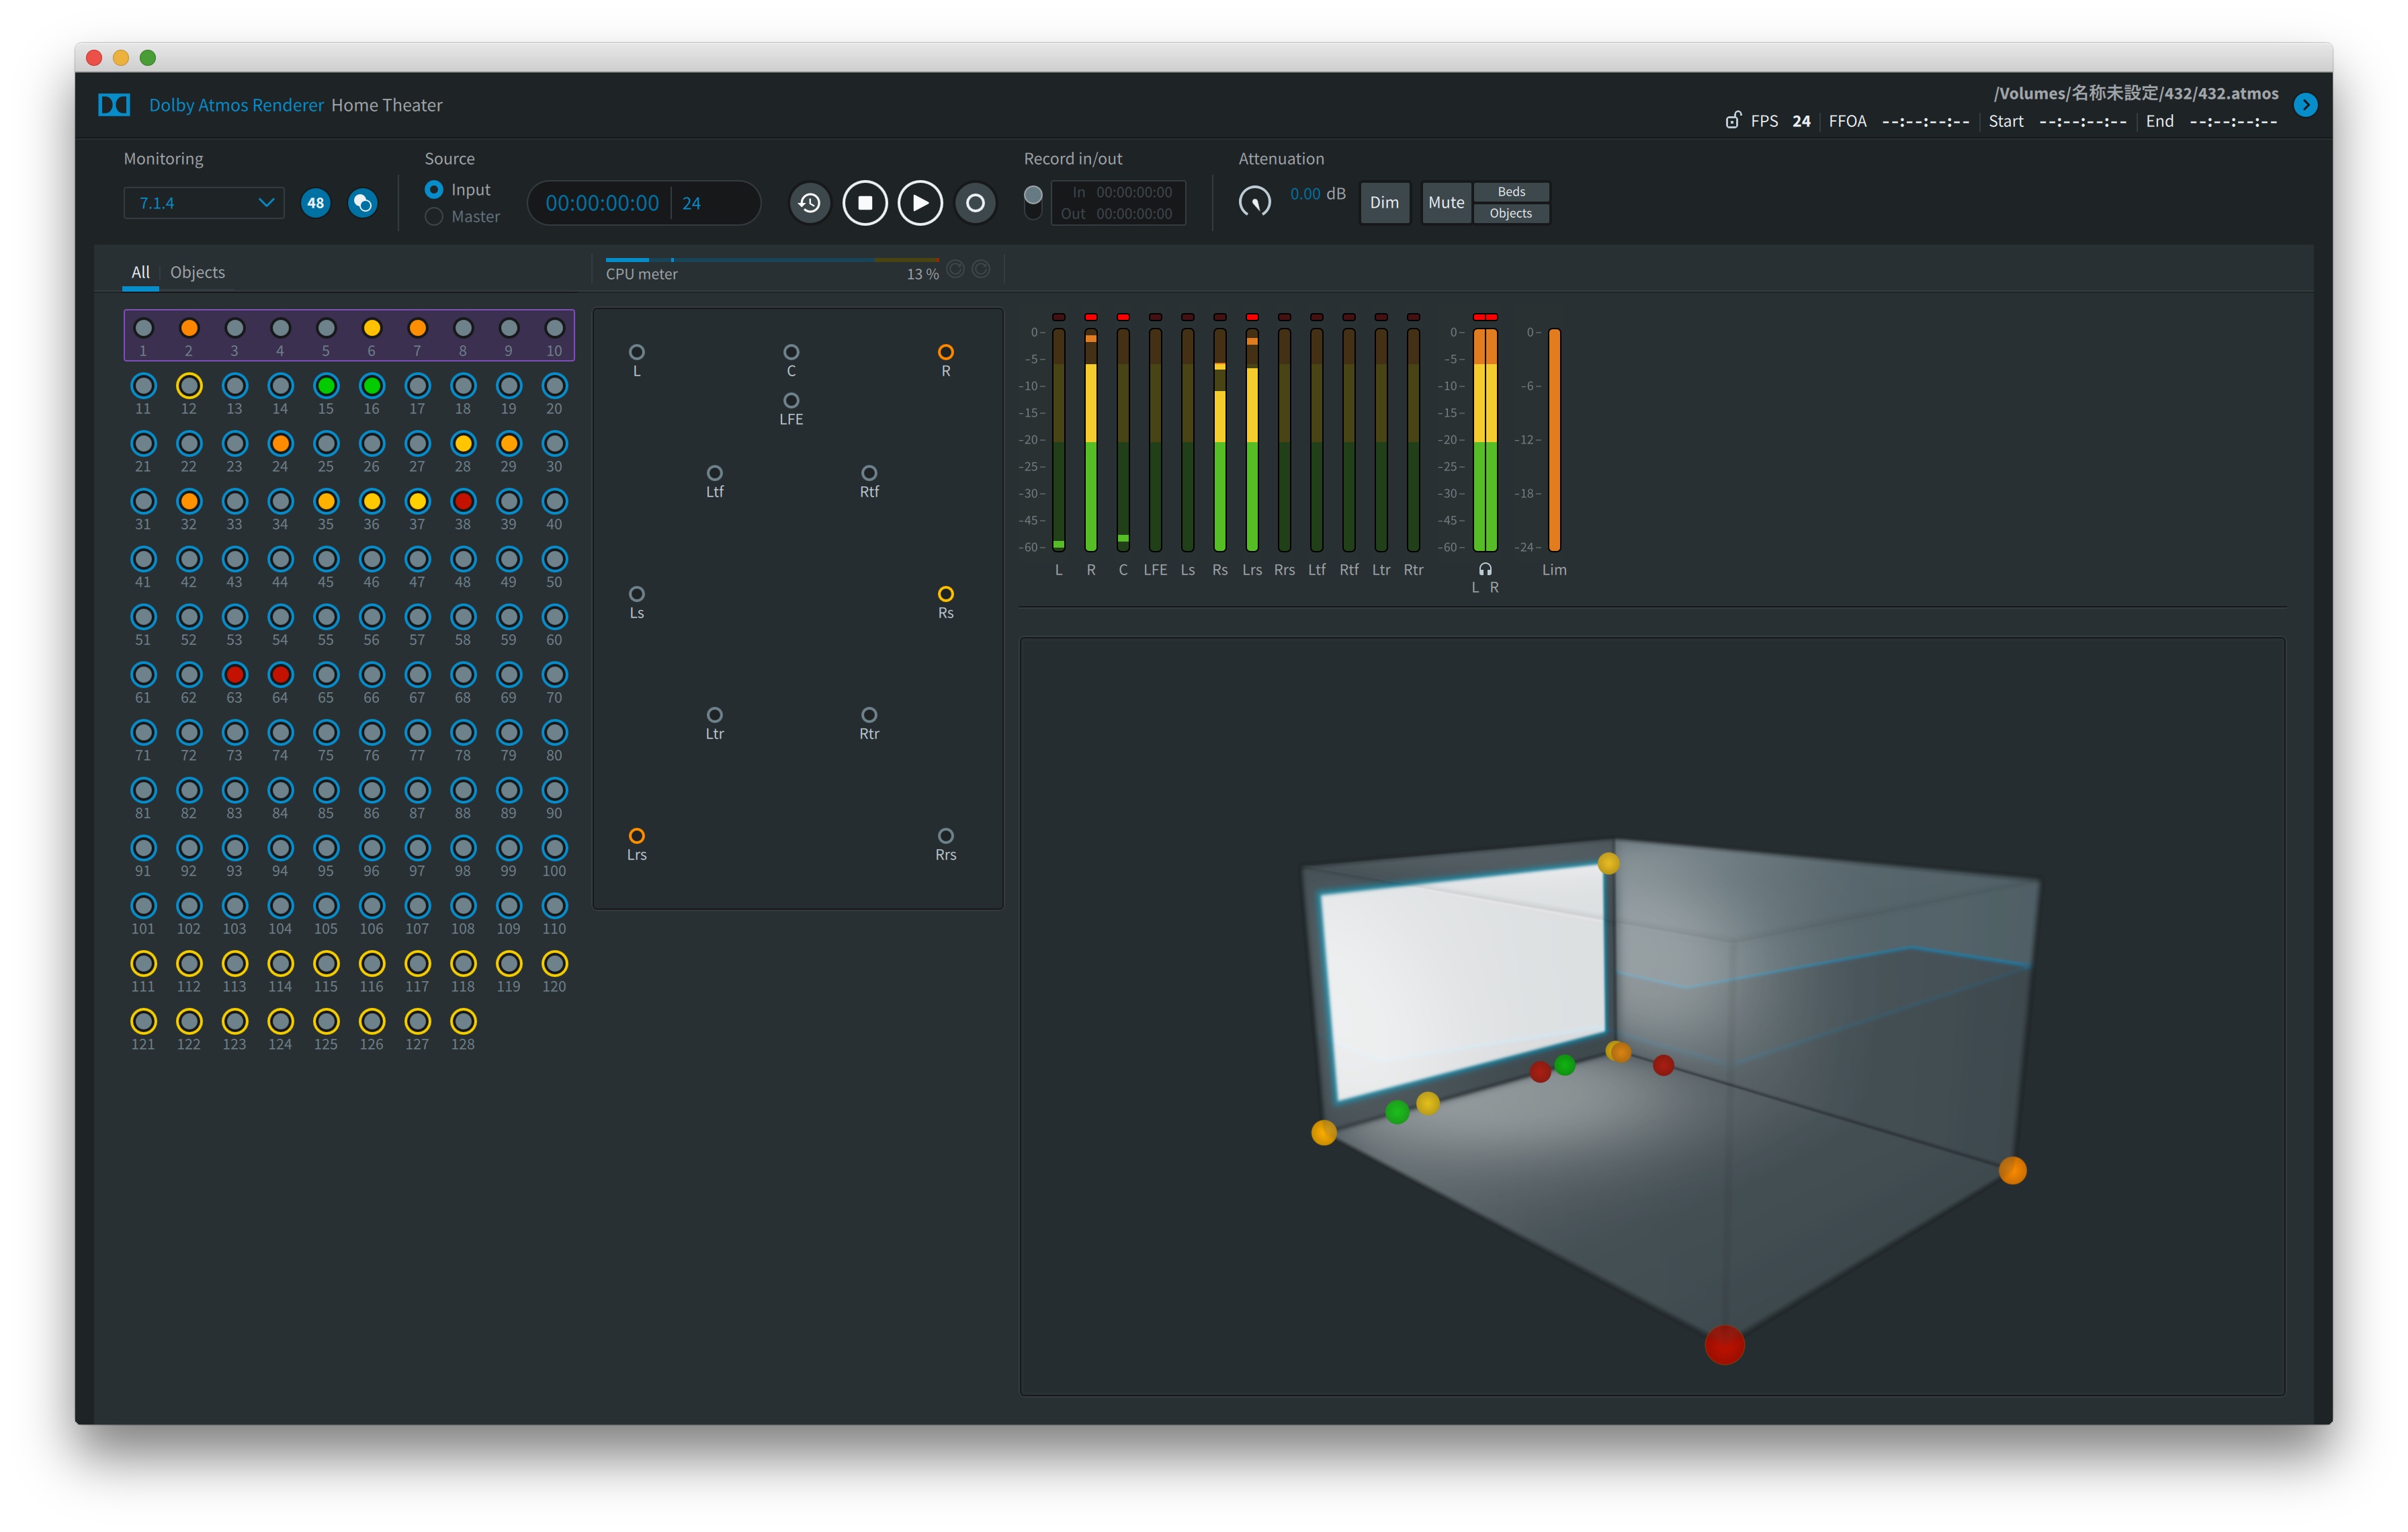2408x1532 pixels.
Task: Click the headphone L R meter
Action: click(x=1485, y=439)
